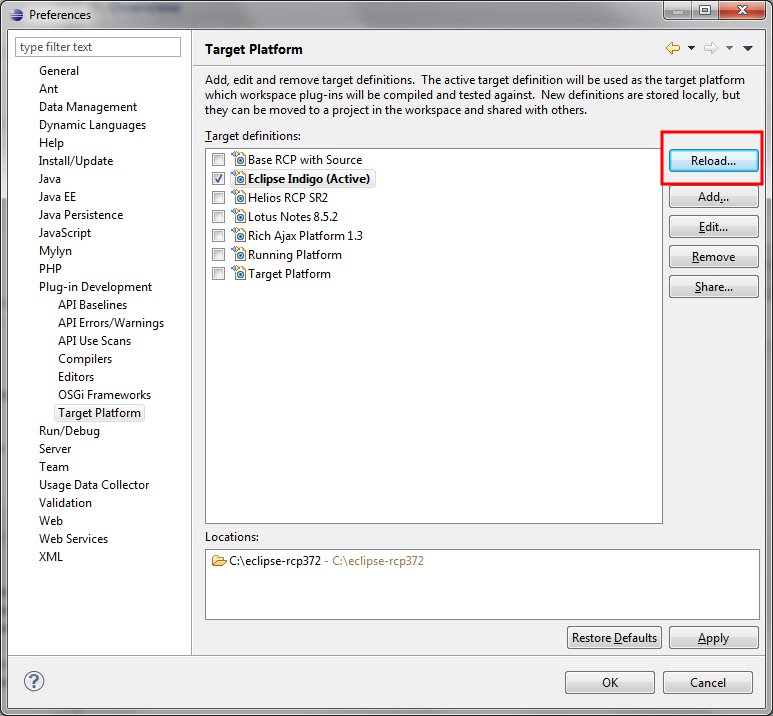Click the help question mark icon

[32, 682]
